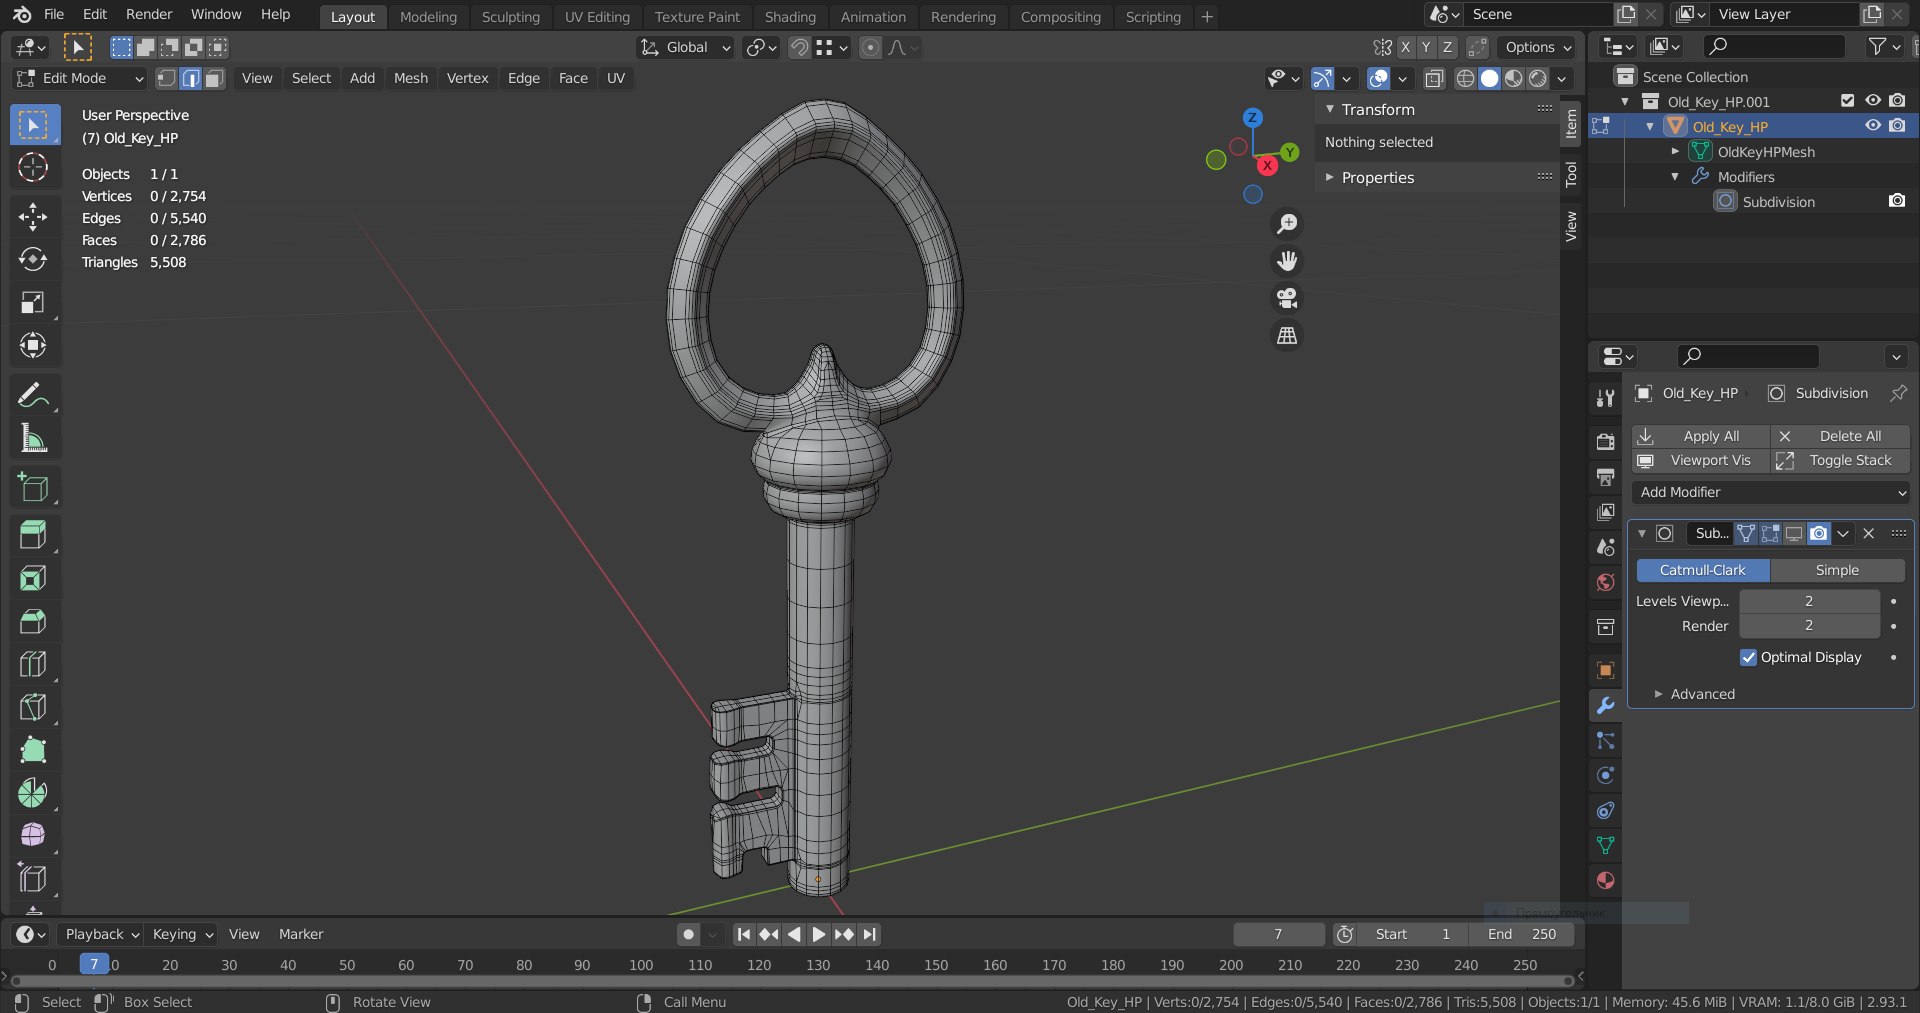Screen dimensions: 1920x1013
Task: Toggle X-ray display button
Action: click(x=1433, y=78)
